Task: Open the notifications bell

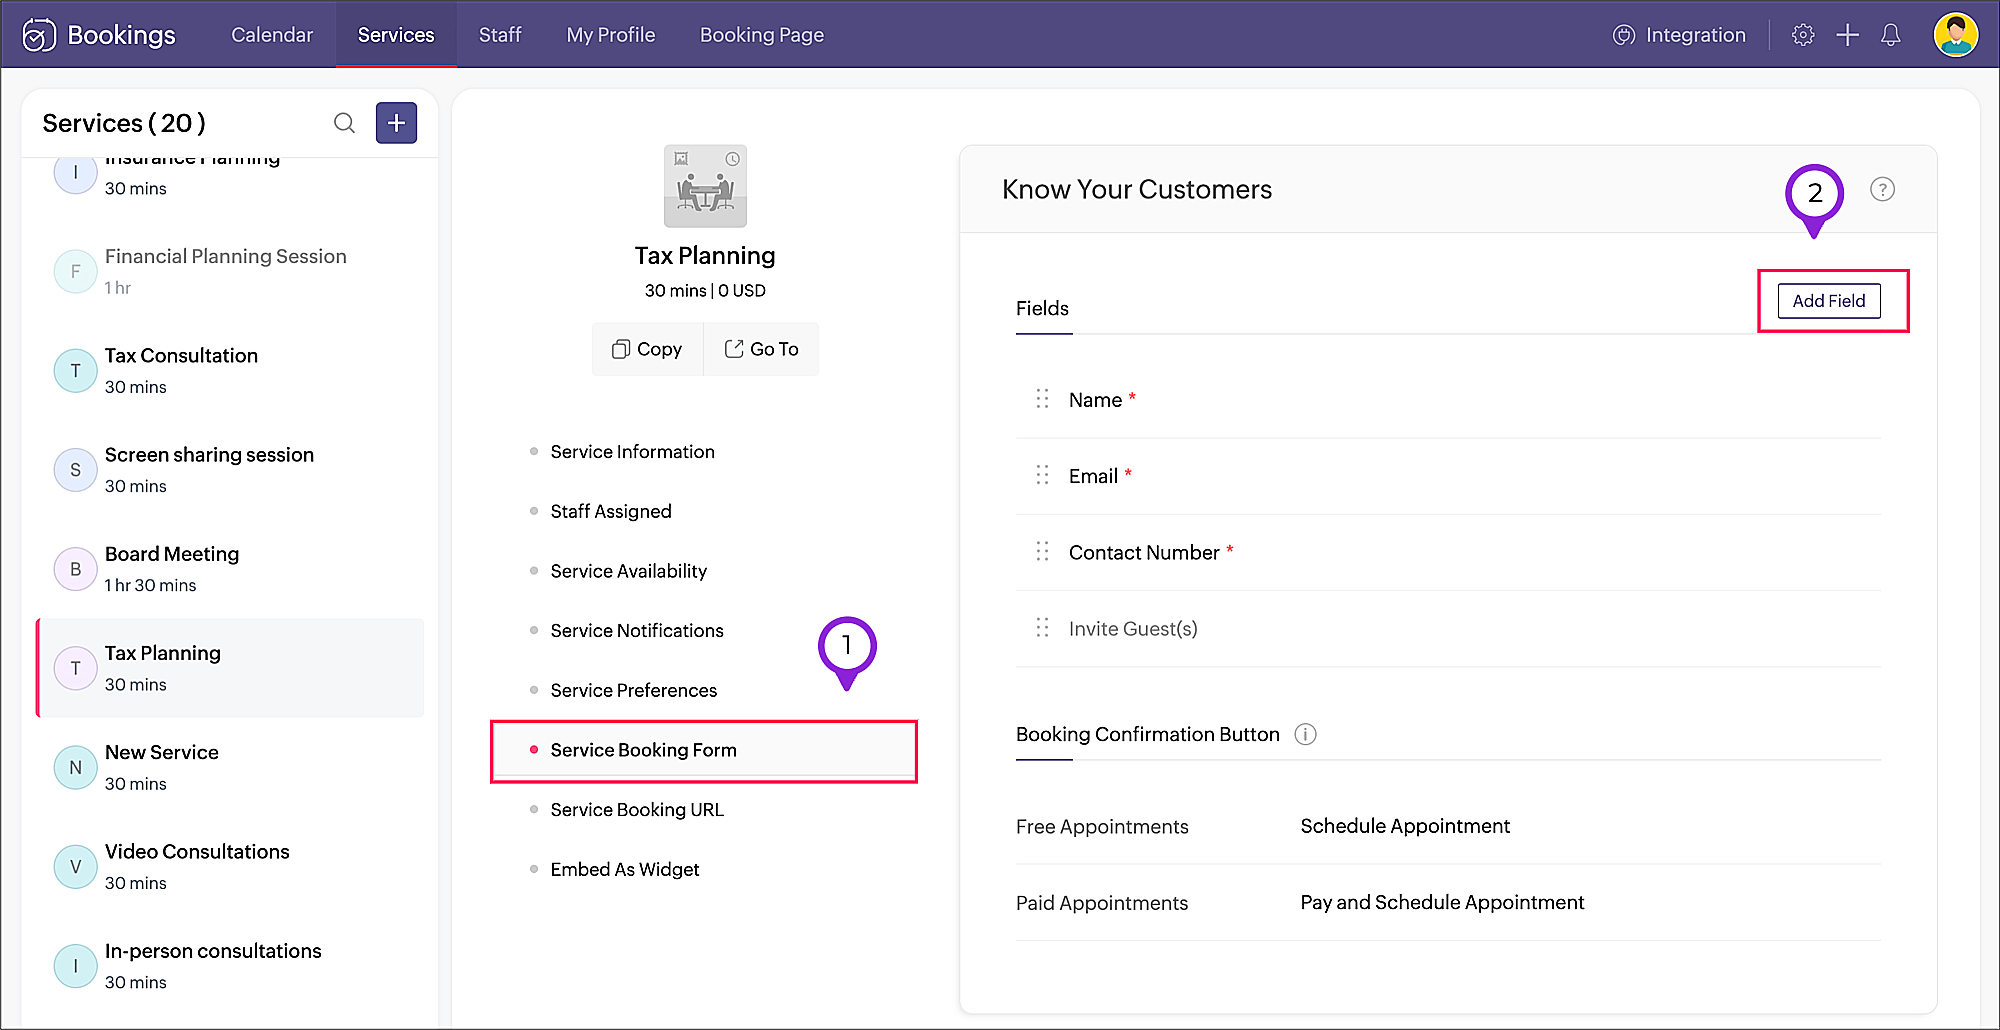Action: click(x=1890, y=35)
